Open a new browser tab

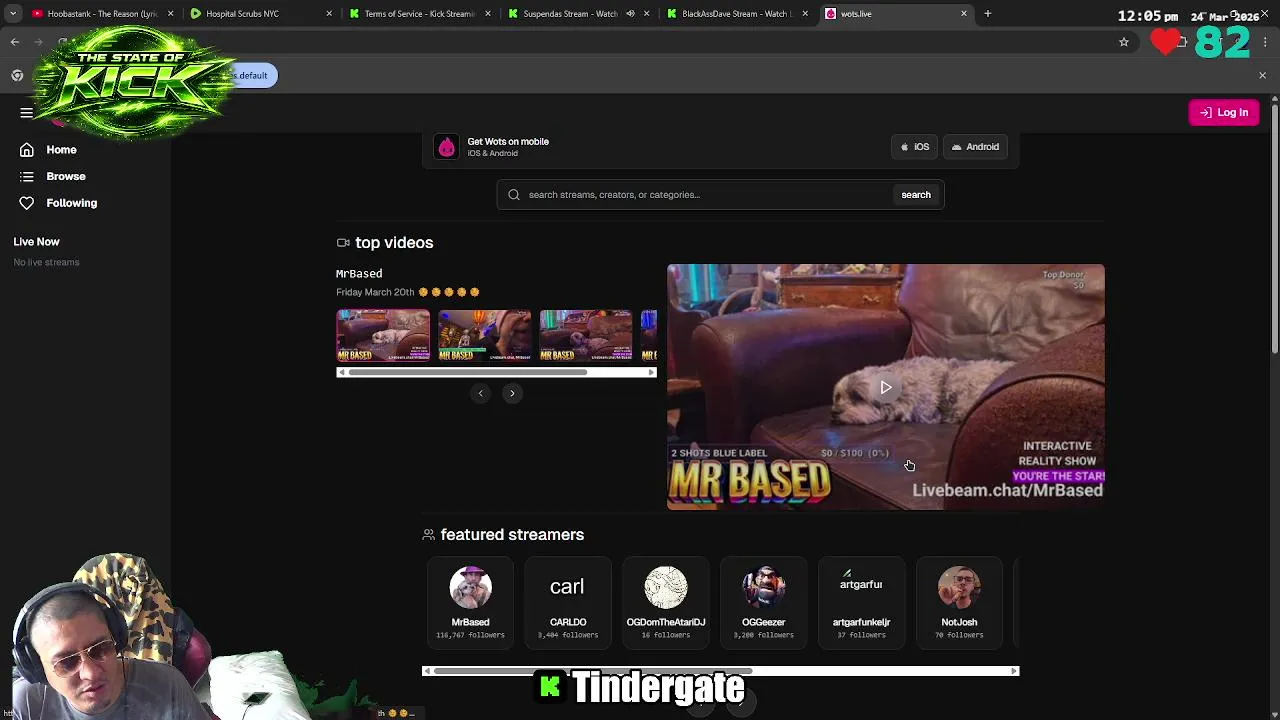988,14
